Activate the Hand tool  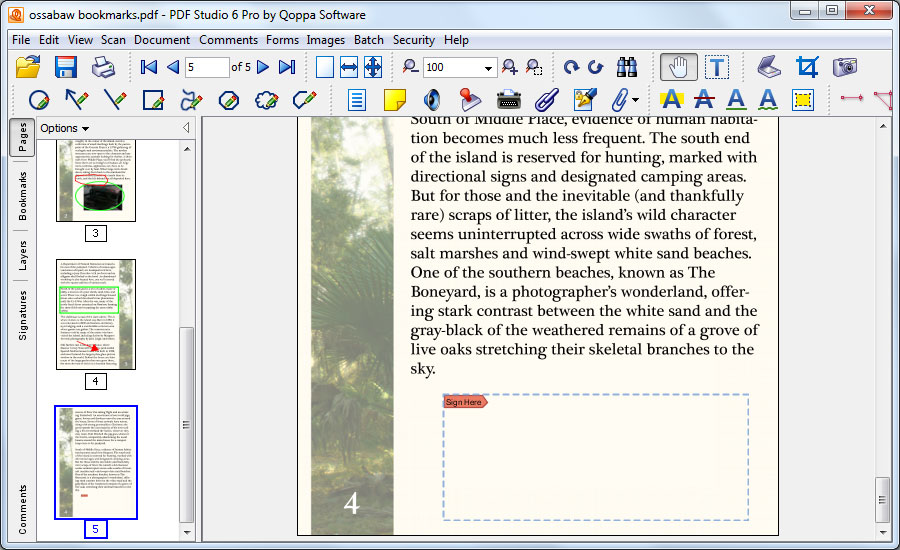679,67
